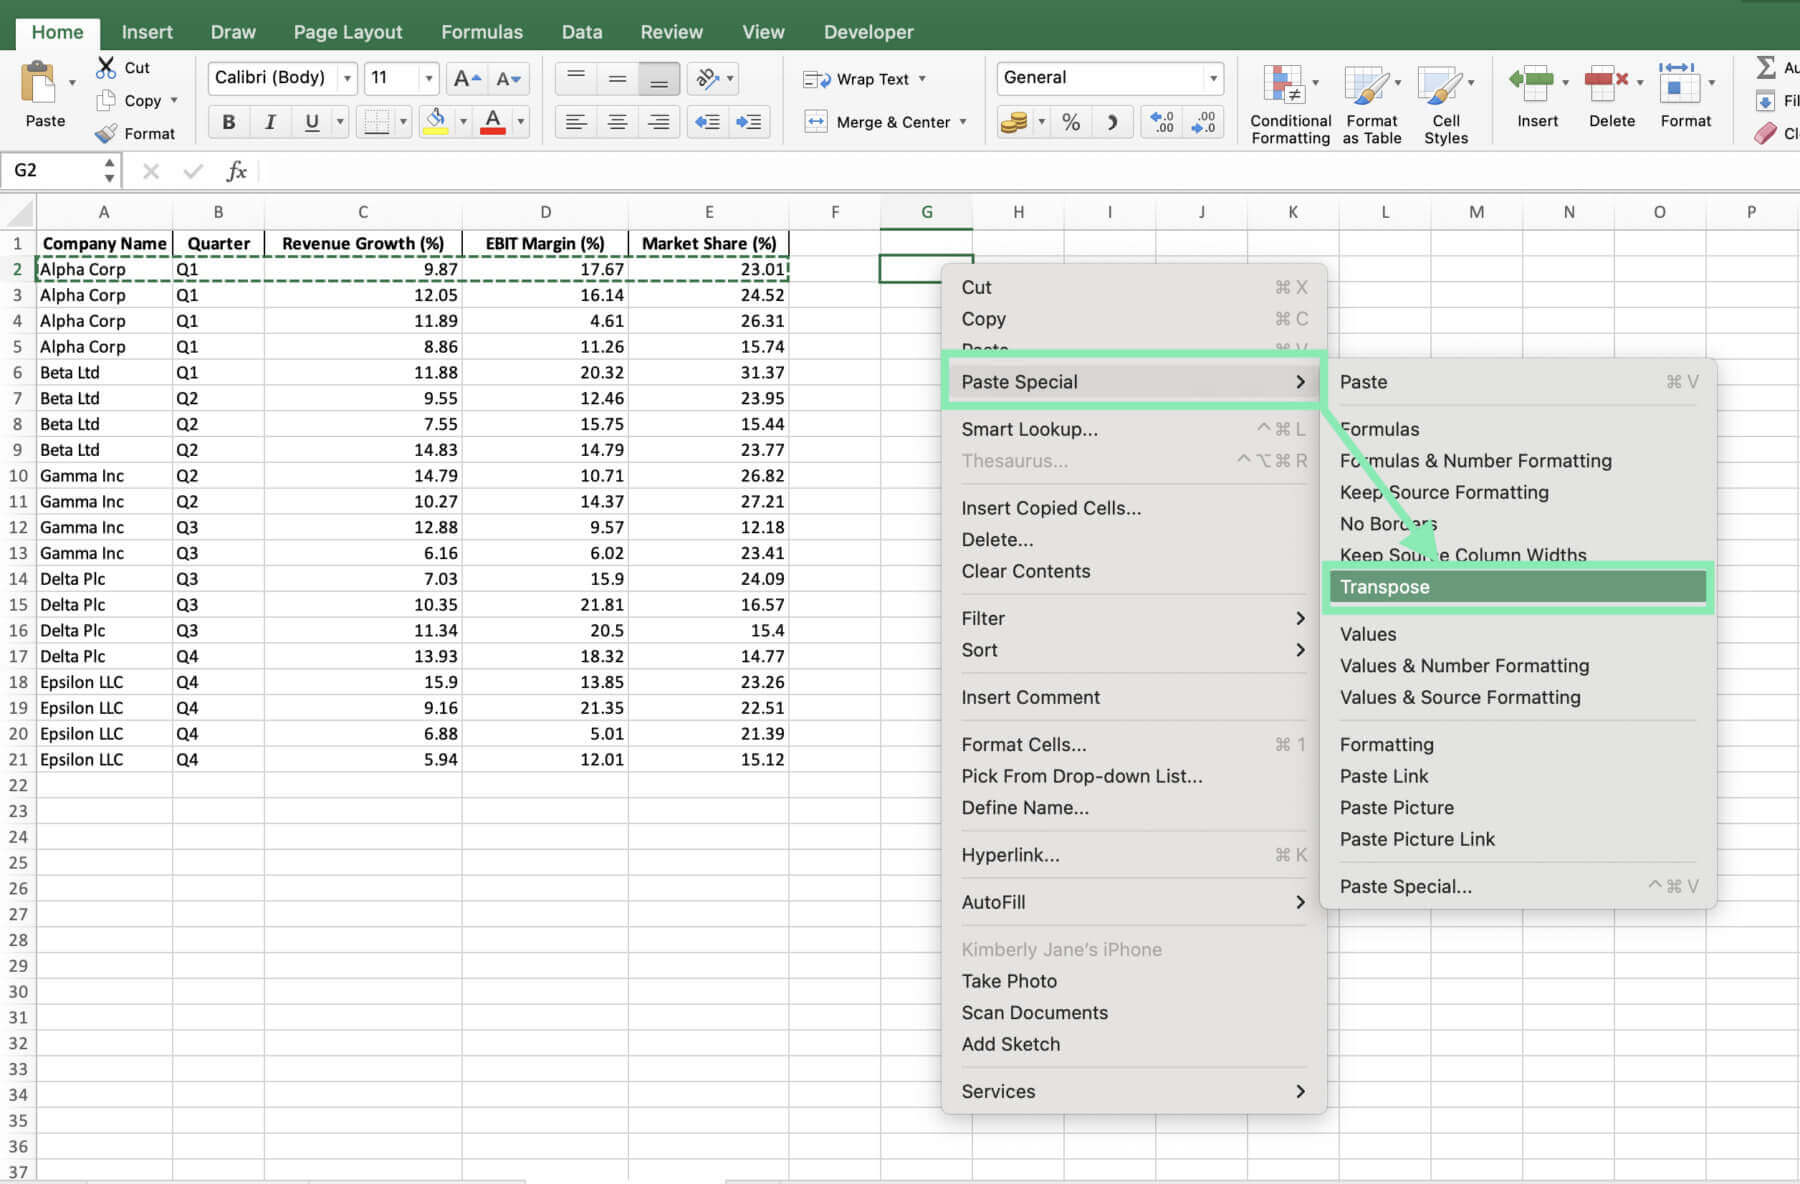Apply cell borders button
Screen dimensions: 1800x1184
tap(377, 122)
